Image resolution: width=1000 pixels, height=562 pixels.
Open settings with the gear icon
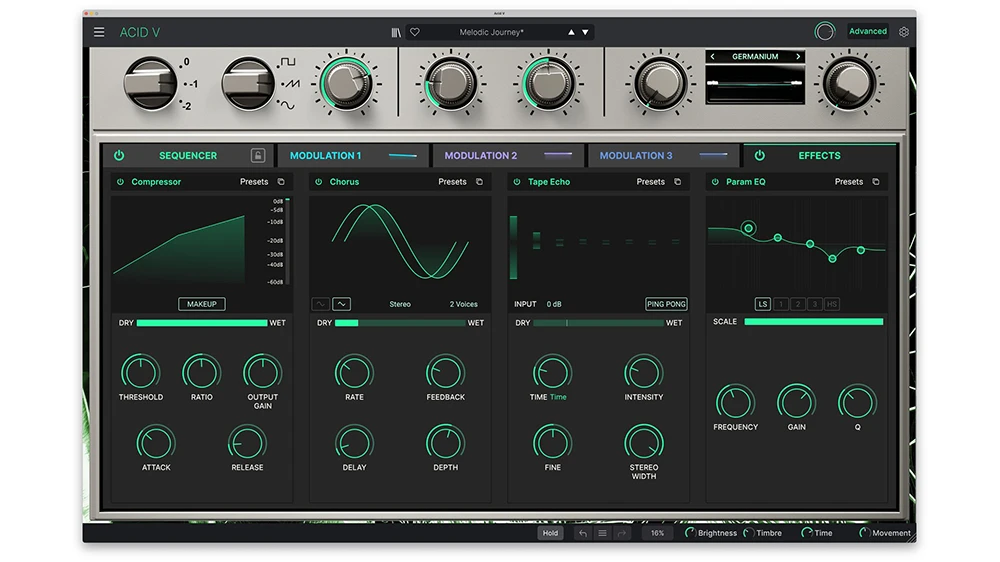(904, 32)
